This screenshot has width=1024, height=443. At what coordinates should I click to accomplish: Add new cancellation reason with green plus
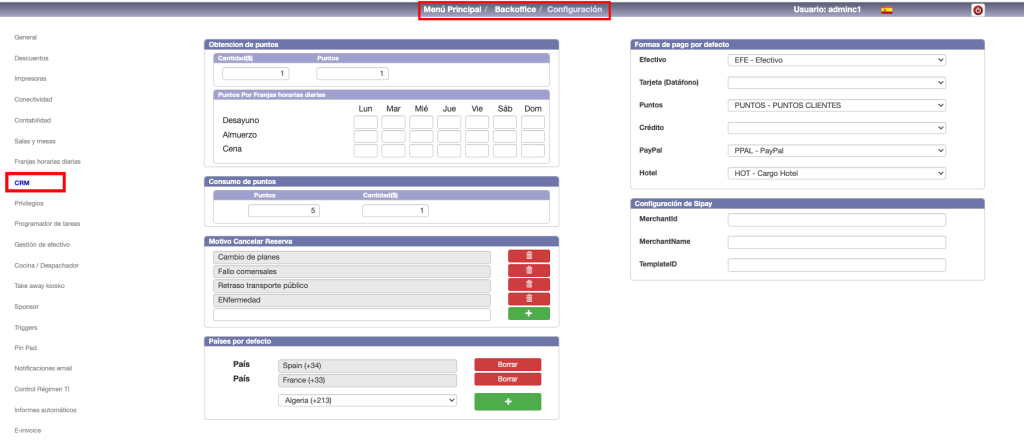pos(528,314)
